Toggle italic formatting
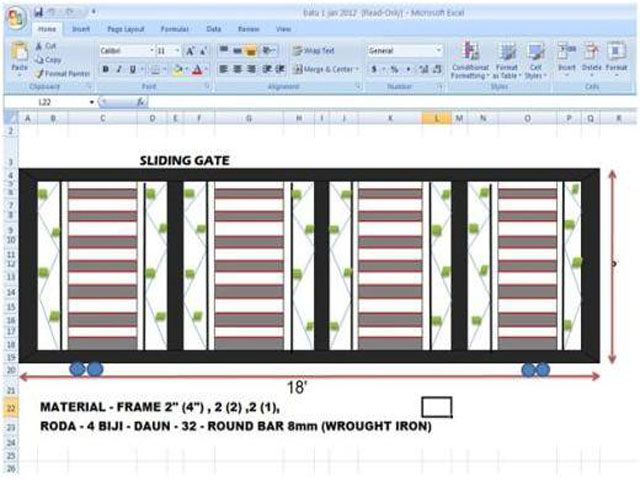Screen dimensions: 640x480 (x=118, y=69)
